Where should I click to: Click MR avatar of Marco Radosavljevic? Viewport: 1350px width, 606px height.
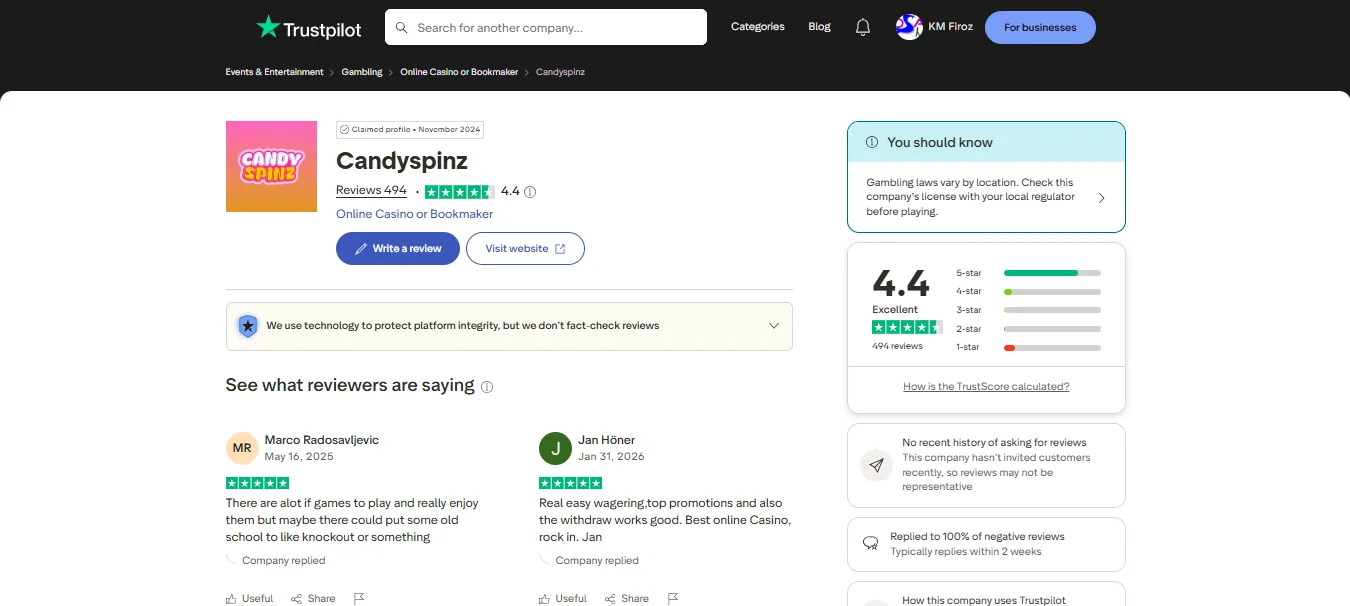pyautogui.click(x=242, y=448)
